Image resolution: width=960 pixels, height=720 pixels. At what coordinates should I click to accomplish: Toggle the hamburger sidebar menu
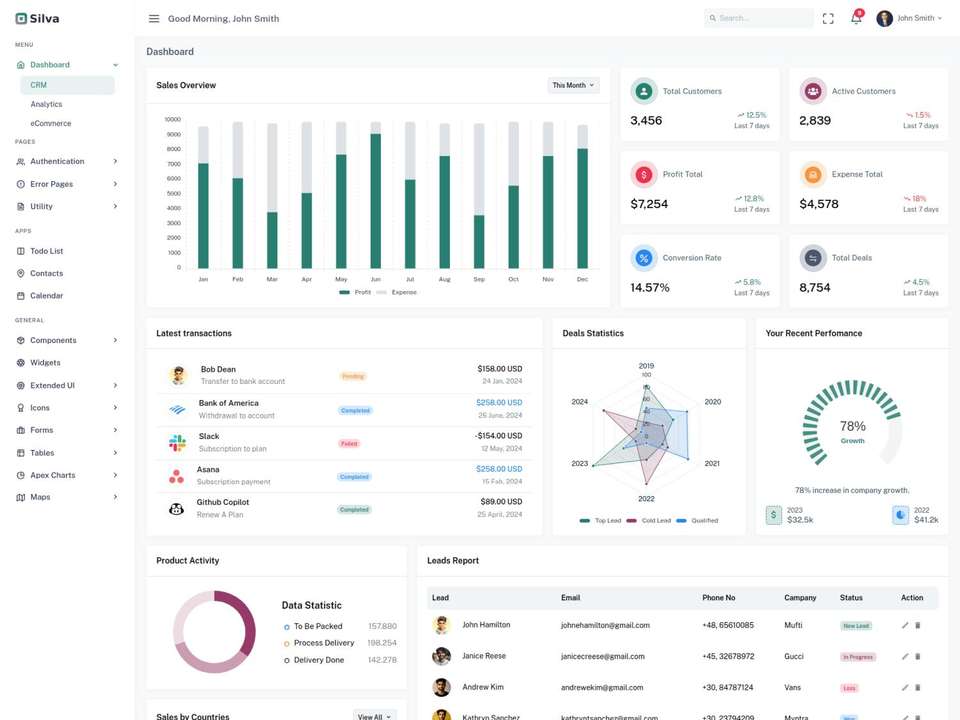point(154,18)
